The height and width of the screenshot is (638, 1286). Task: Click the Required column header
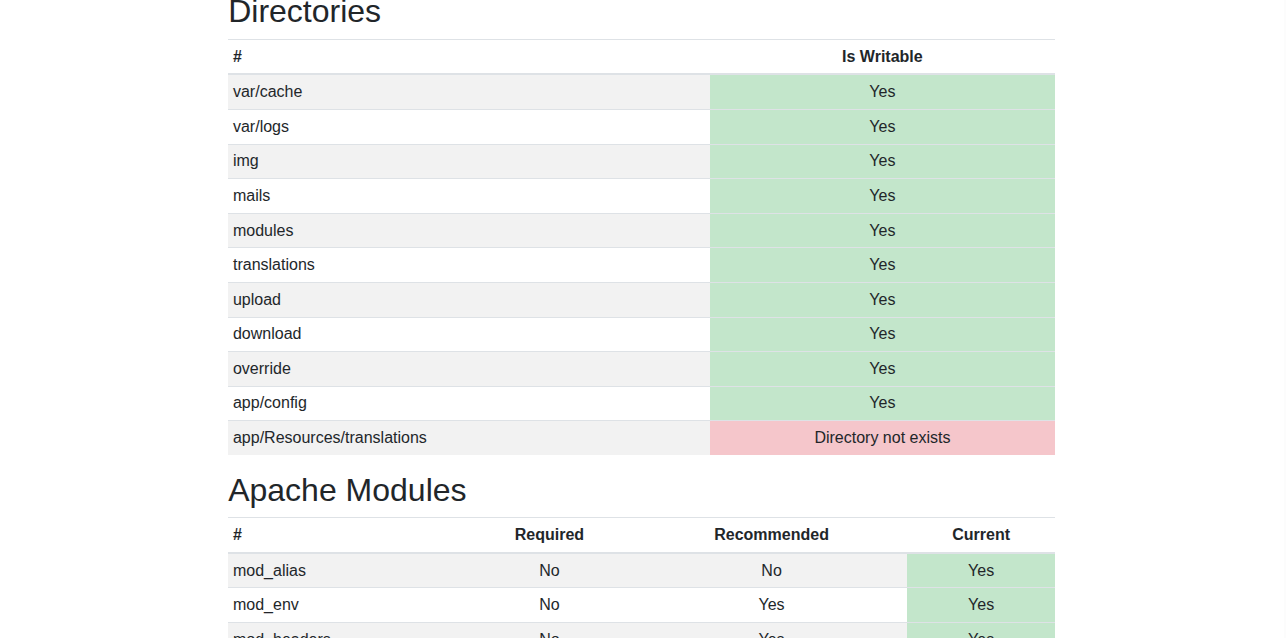[549, 535]
